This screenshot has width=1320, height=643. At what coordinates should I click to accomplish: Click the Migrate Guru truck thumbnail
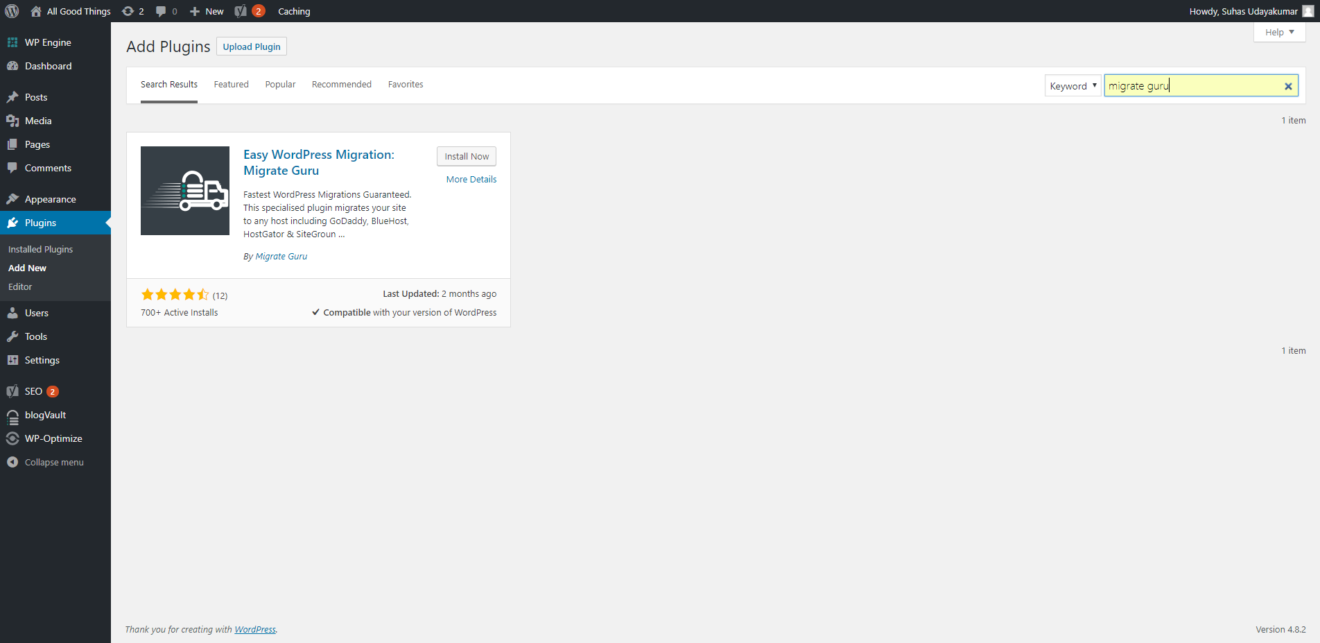click(185, 191)
